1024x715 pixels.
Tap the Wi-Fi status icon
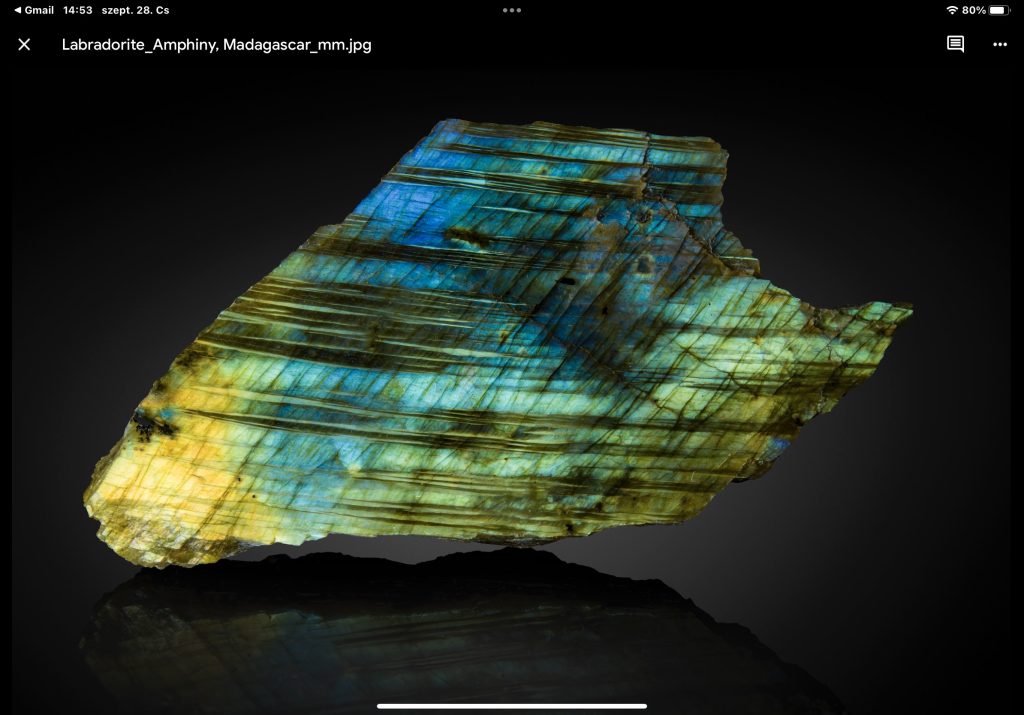[x=951, y=10]
